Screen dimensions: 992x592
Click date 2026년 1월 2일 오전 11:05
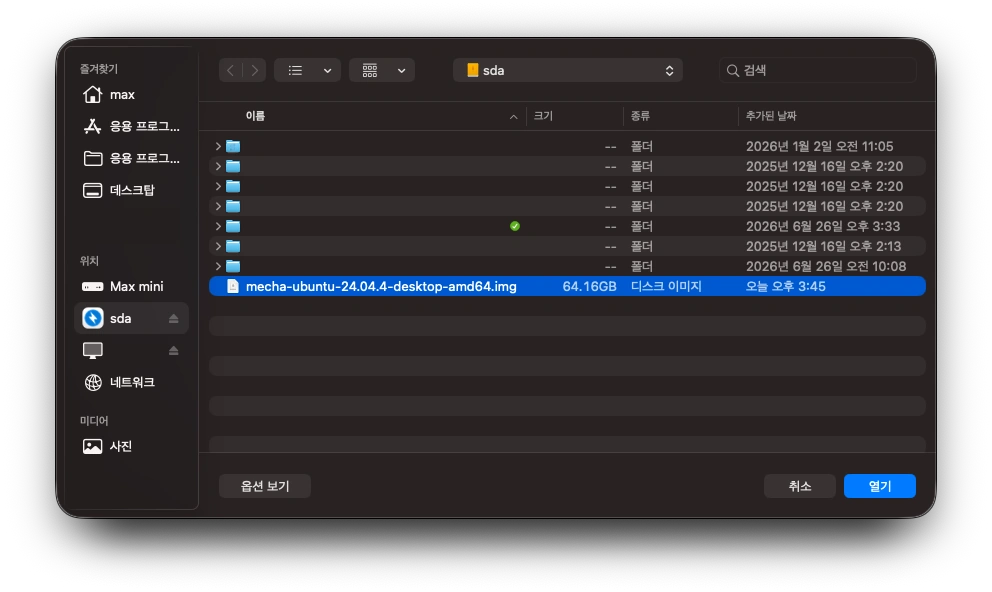tap(819, 146)
